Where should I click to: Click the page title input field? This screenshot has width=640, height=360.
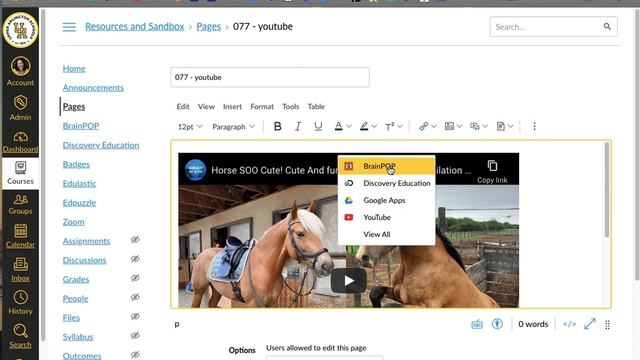point(270,77)
